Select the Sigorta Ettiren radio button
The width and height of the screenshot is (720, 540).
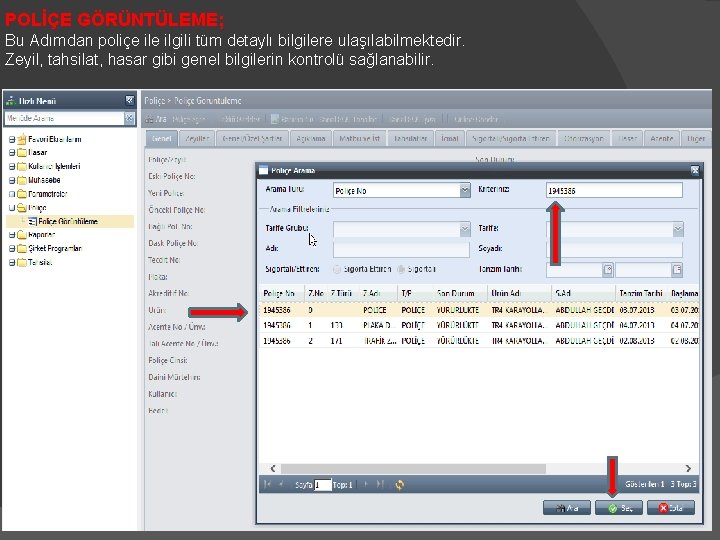[337, 269]
